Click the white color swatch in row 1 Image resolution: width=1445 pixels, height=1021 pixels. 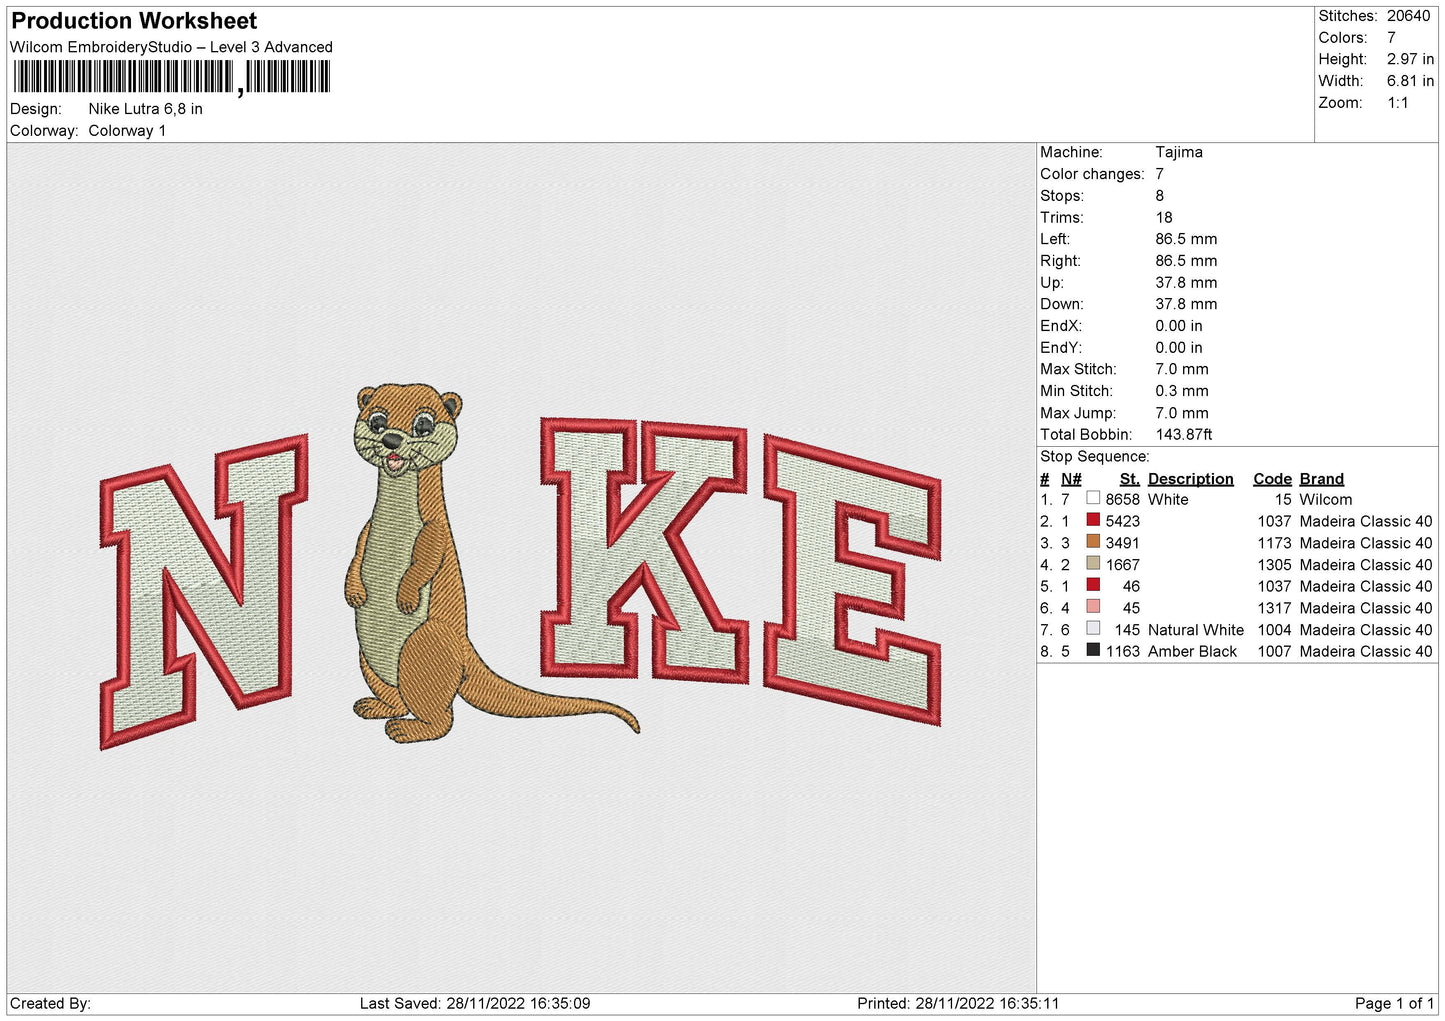coord(1093,498)
